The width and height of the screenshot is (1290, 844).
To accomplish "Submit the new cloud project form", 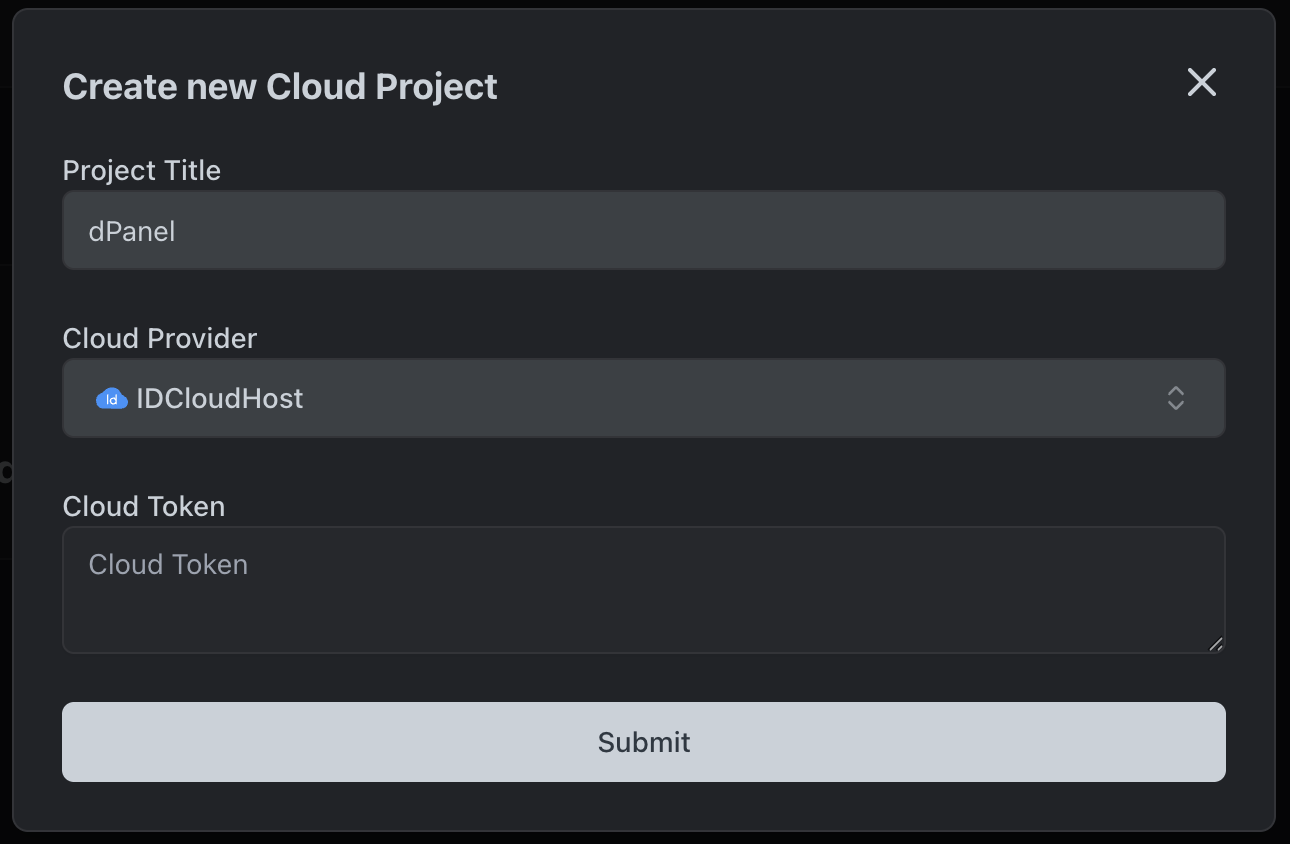I will [x=643, y=742].
